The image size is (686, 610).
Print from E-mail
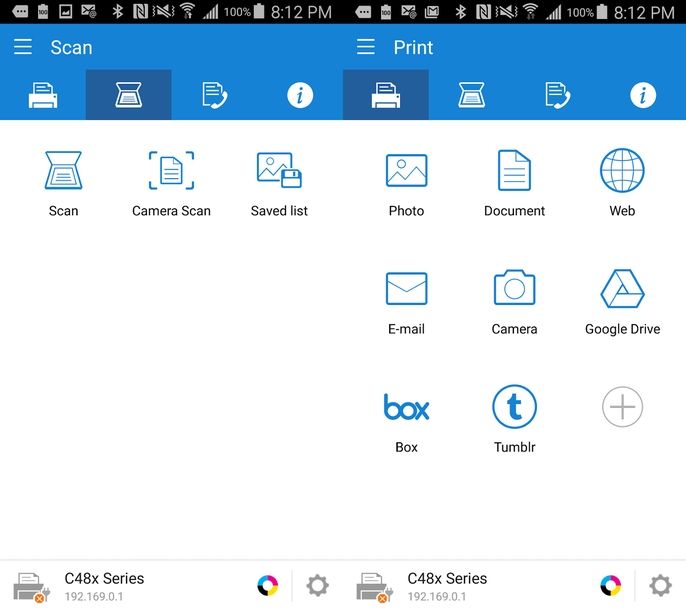(406, 303)
